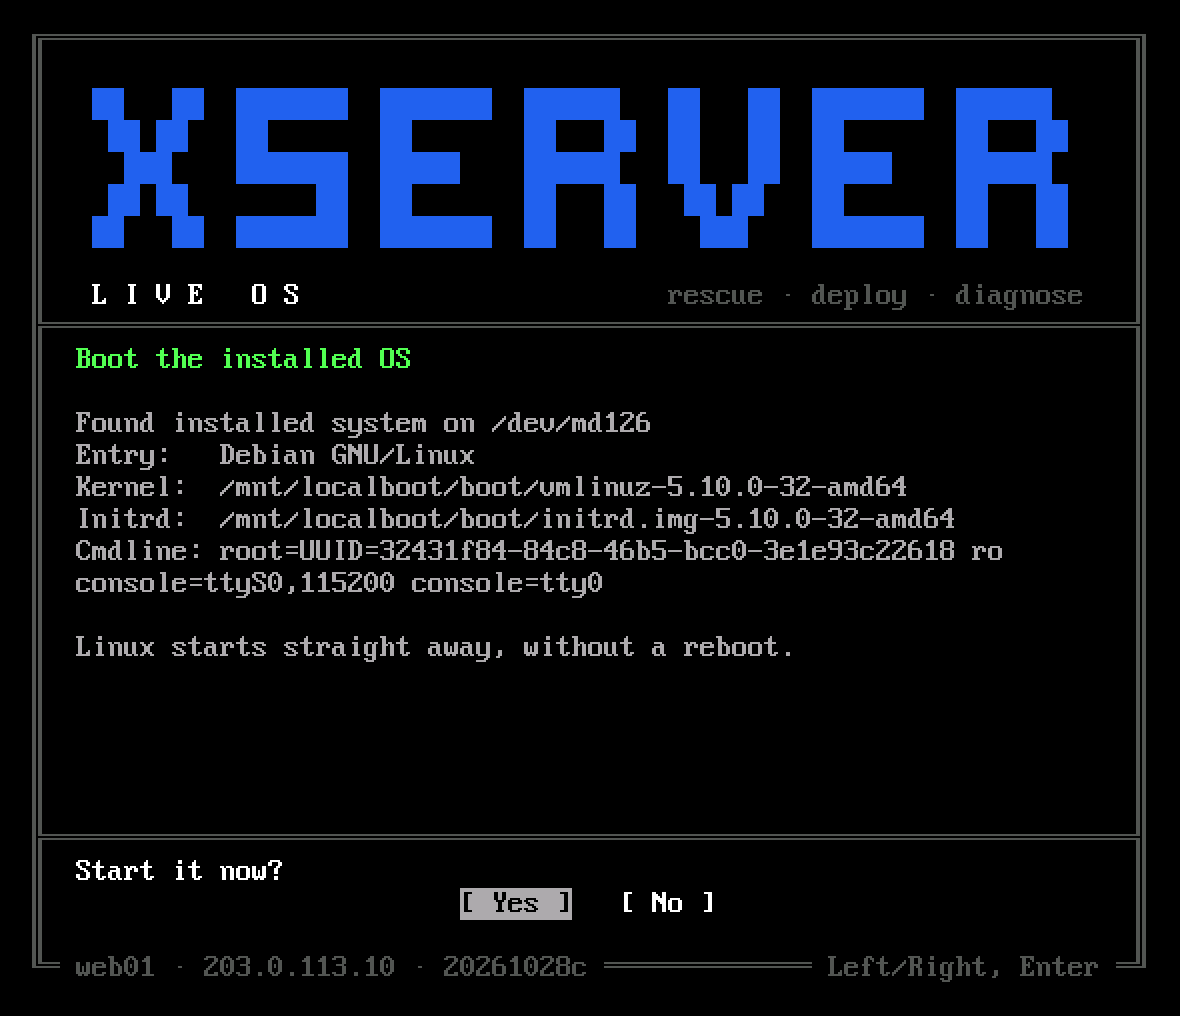Confirm booting with the Yes button
The width and height of the screenshot is (1180, 1016).
point(515,903)
